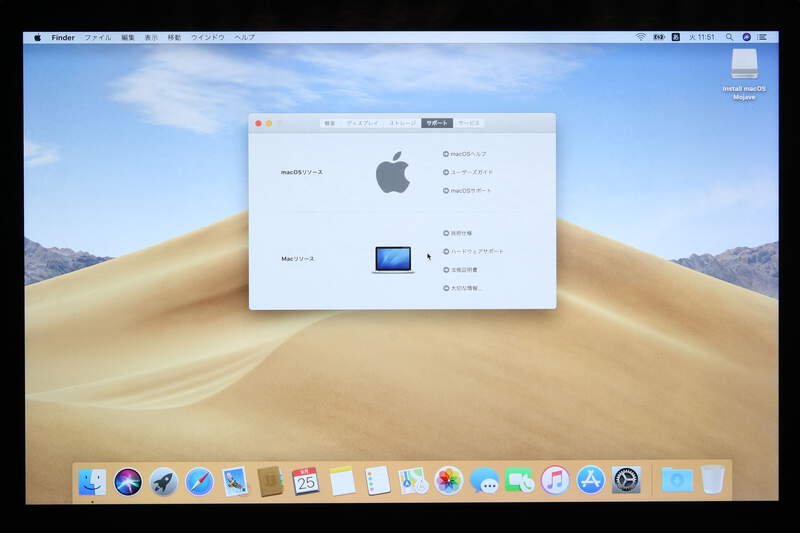Open the Finder menu

click(x=63, y=37)
